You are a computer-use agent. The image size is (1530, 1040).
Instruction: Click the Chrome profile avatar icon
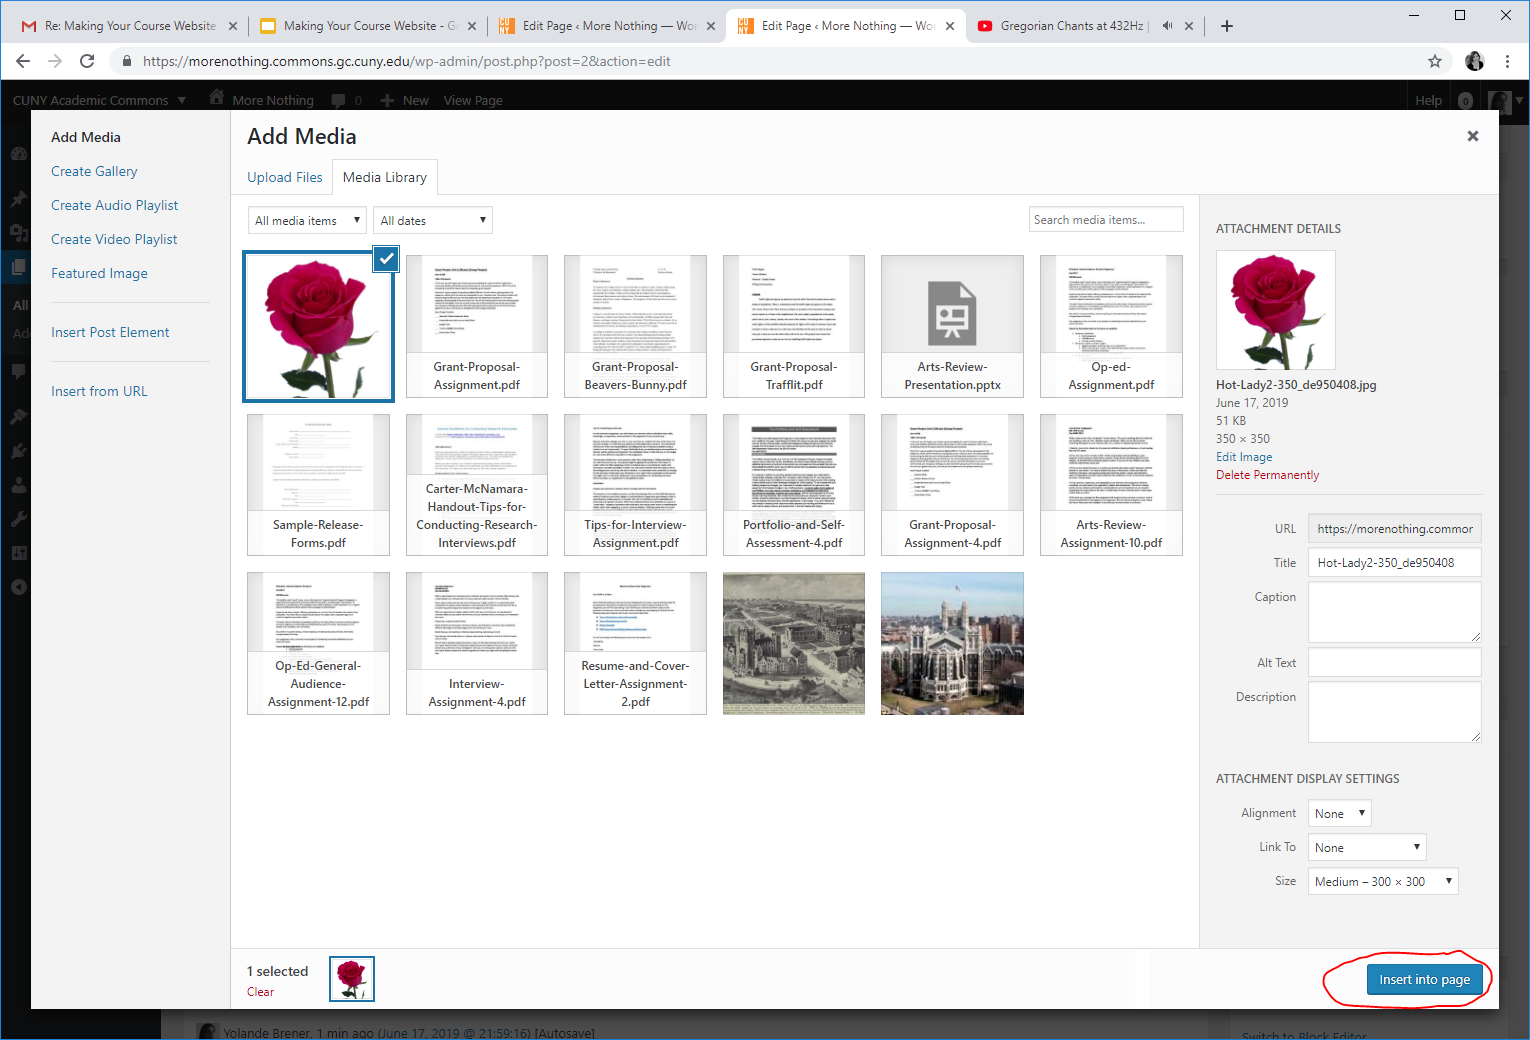(1474, 61)
